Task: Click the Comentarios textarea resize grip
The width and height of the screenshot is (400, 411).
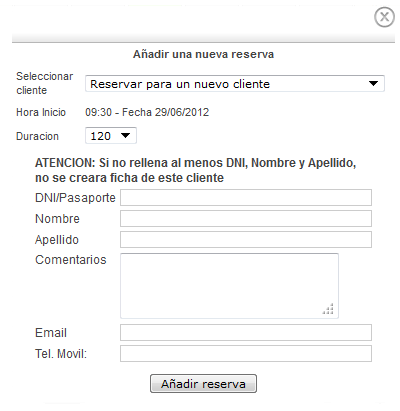Action: [328, 309]
